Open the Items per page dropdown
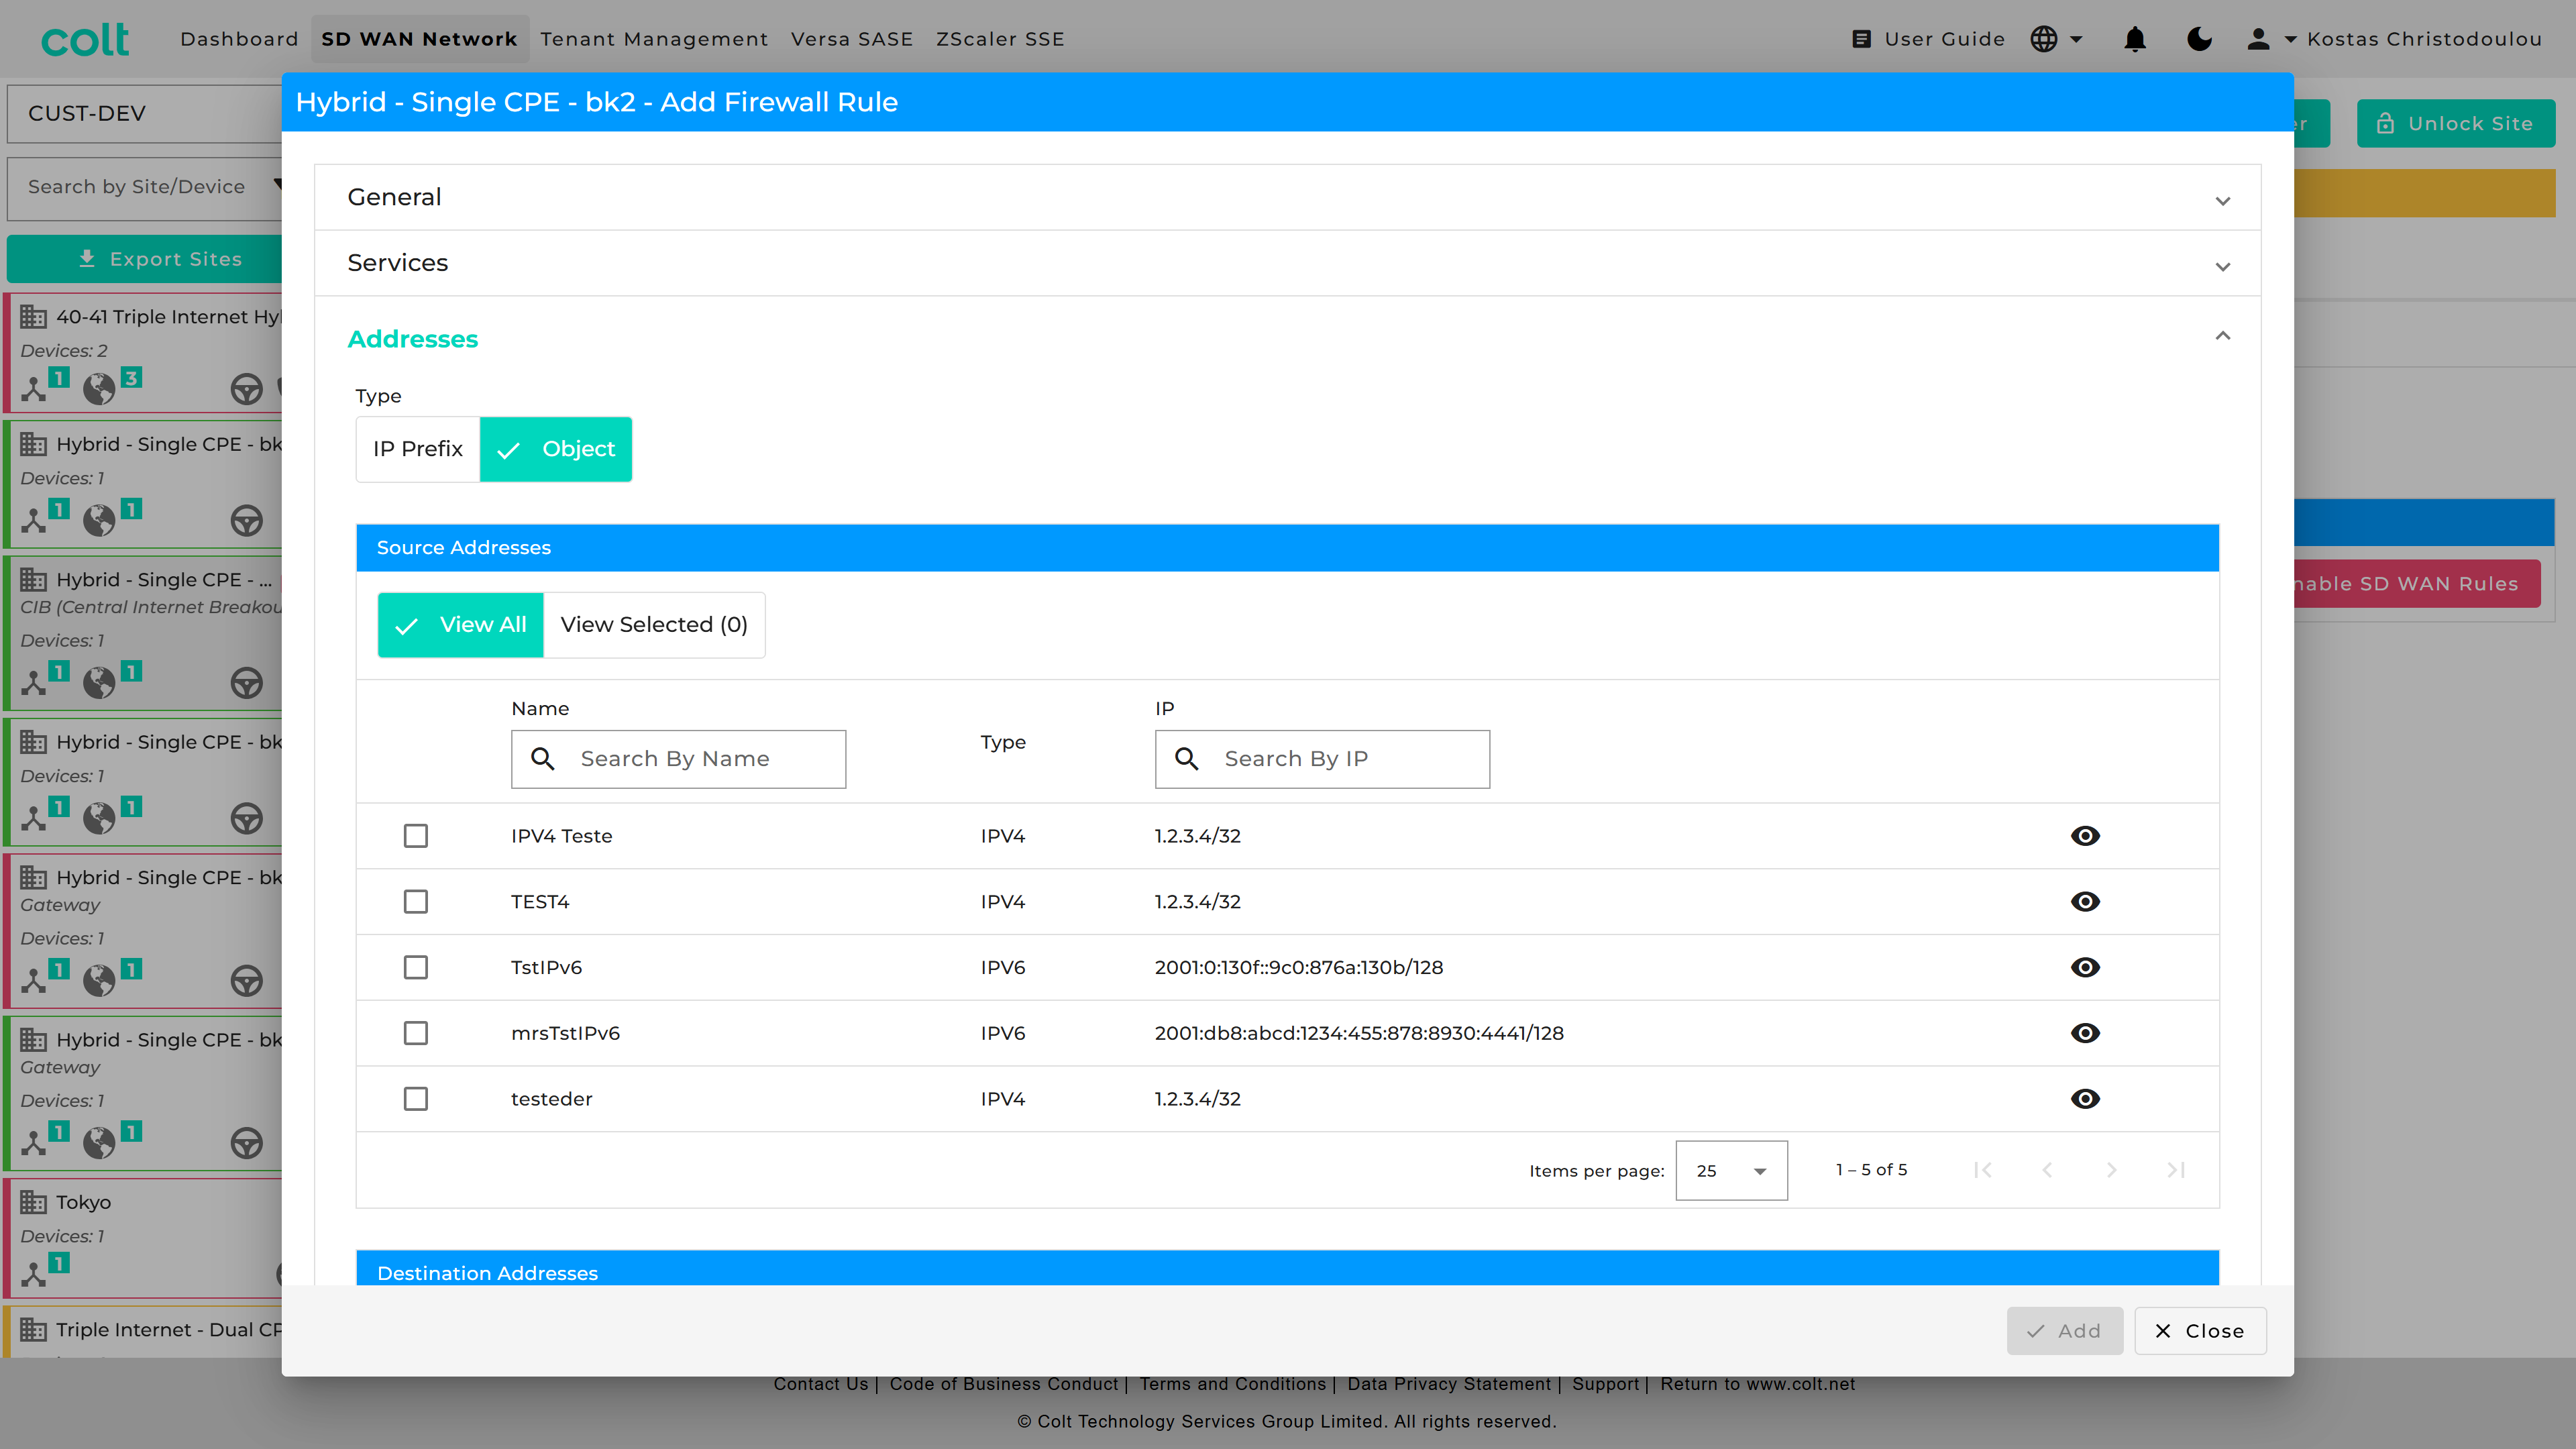 click(x=1731, y=1171)
